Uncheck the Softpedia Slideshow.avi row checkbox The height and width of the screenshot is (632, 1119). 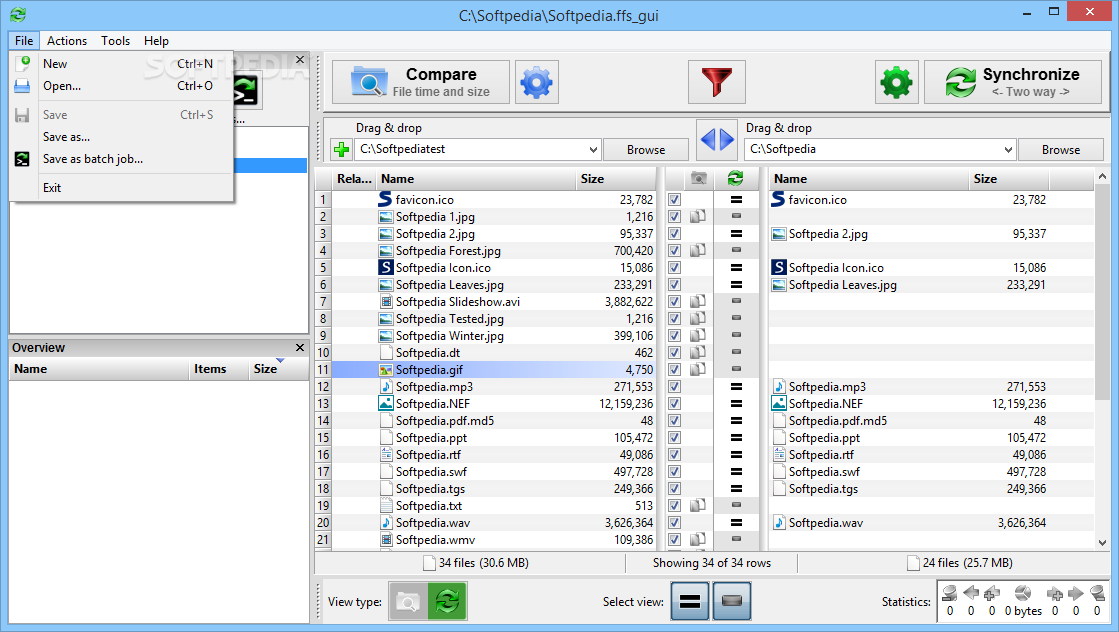pos(674,302)
